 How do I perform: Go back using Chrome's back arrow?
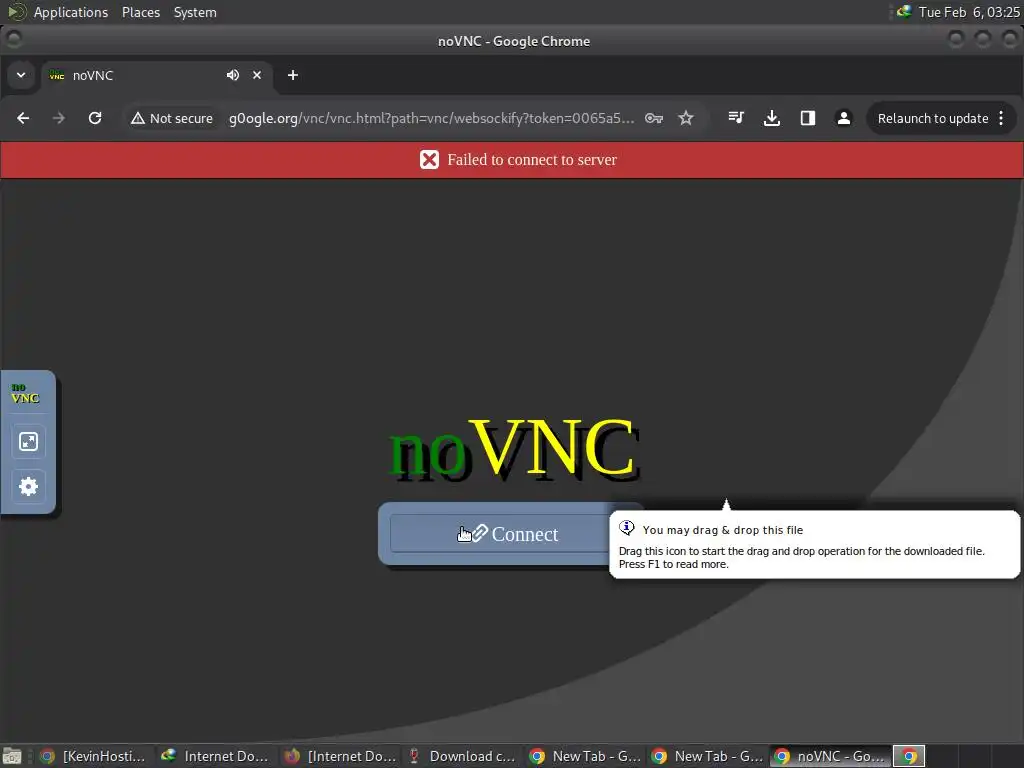[x=23, y=118]
